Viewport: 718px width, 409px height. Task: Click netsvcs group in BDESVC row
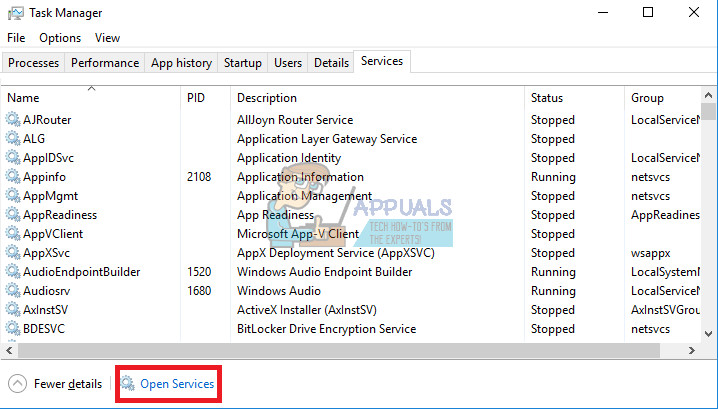pos(651,329)
